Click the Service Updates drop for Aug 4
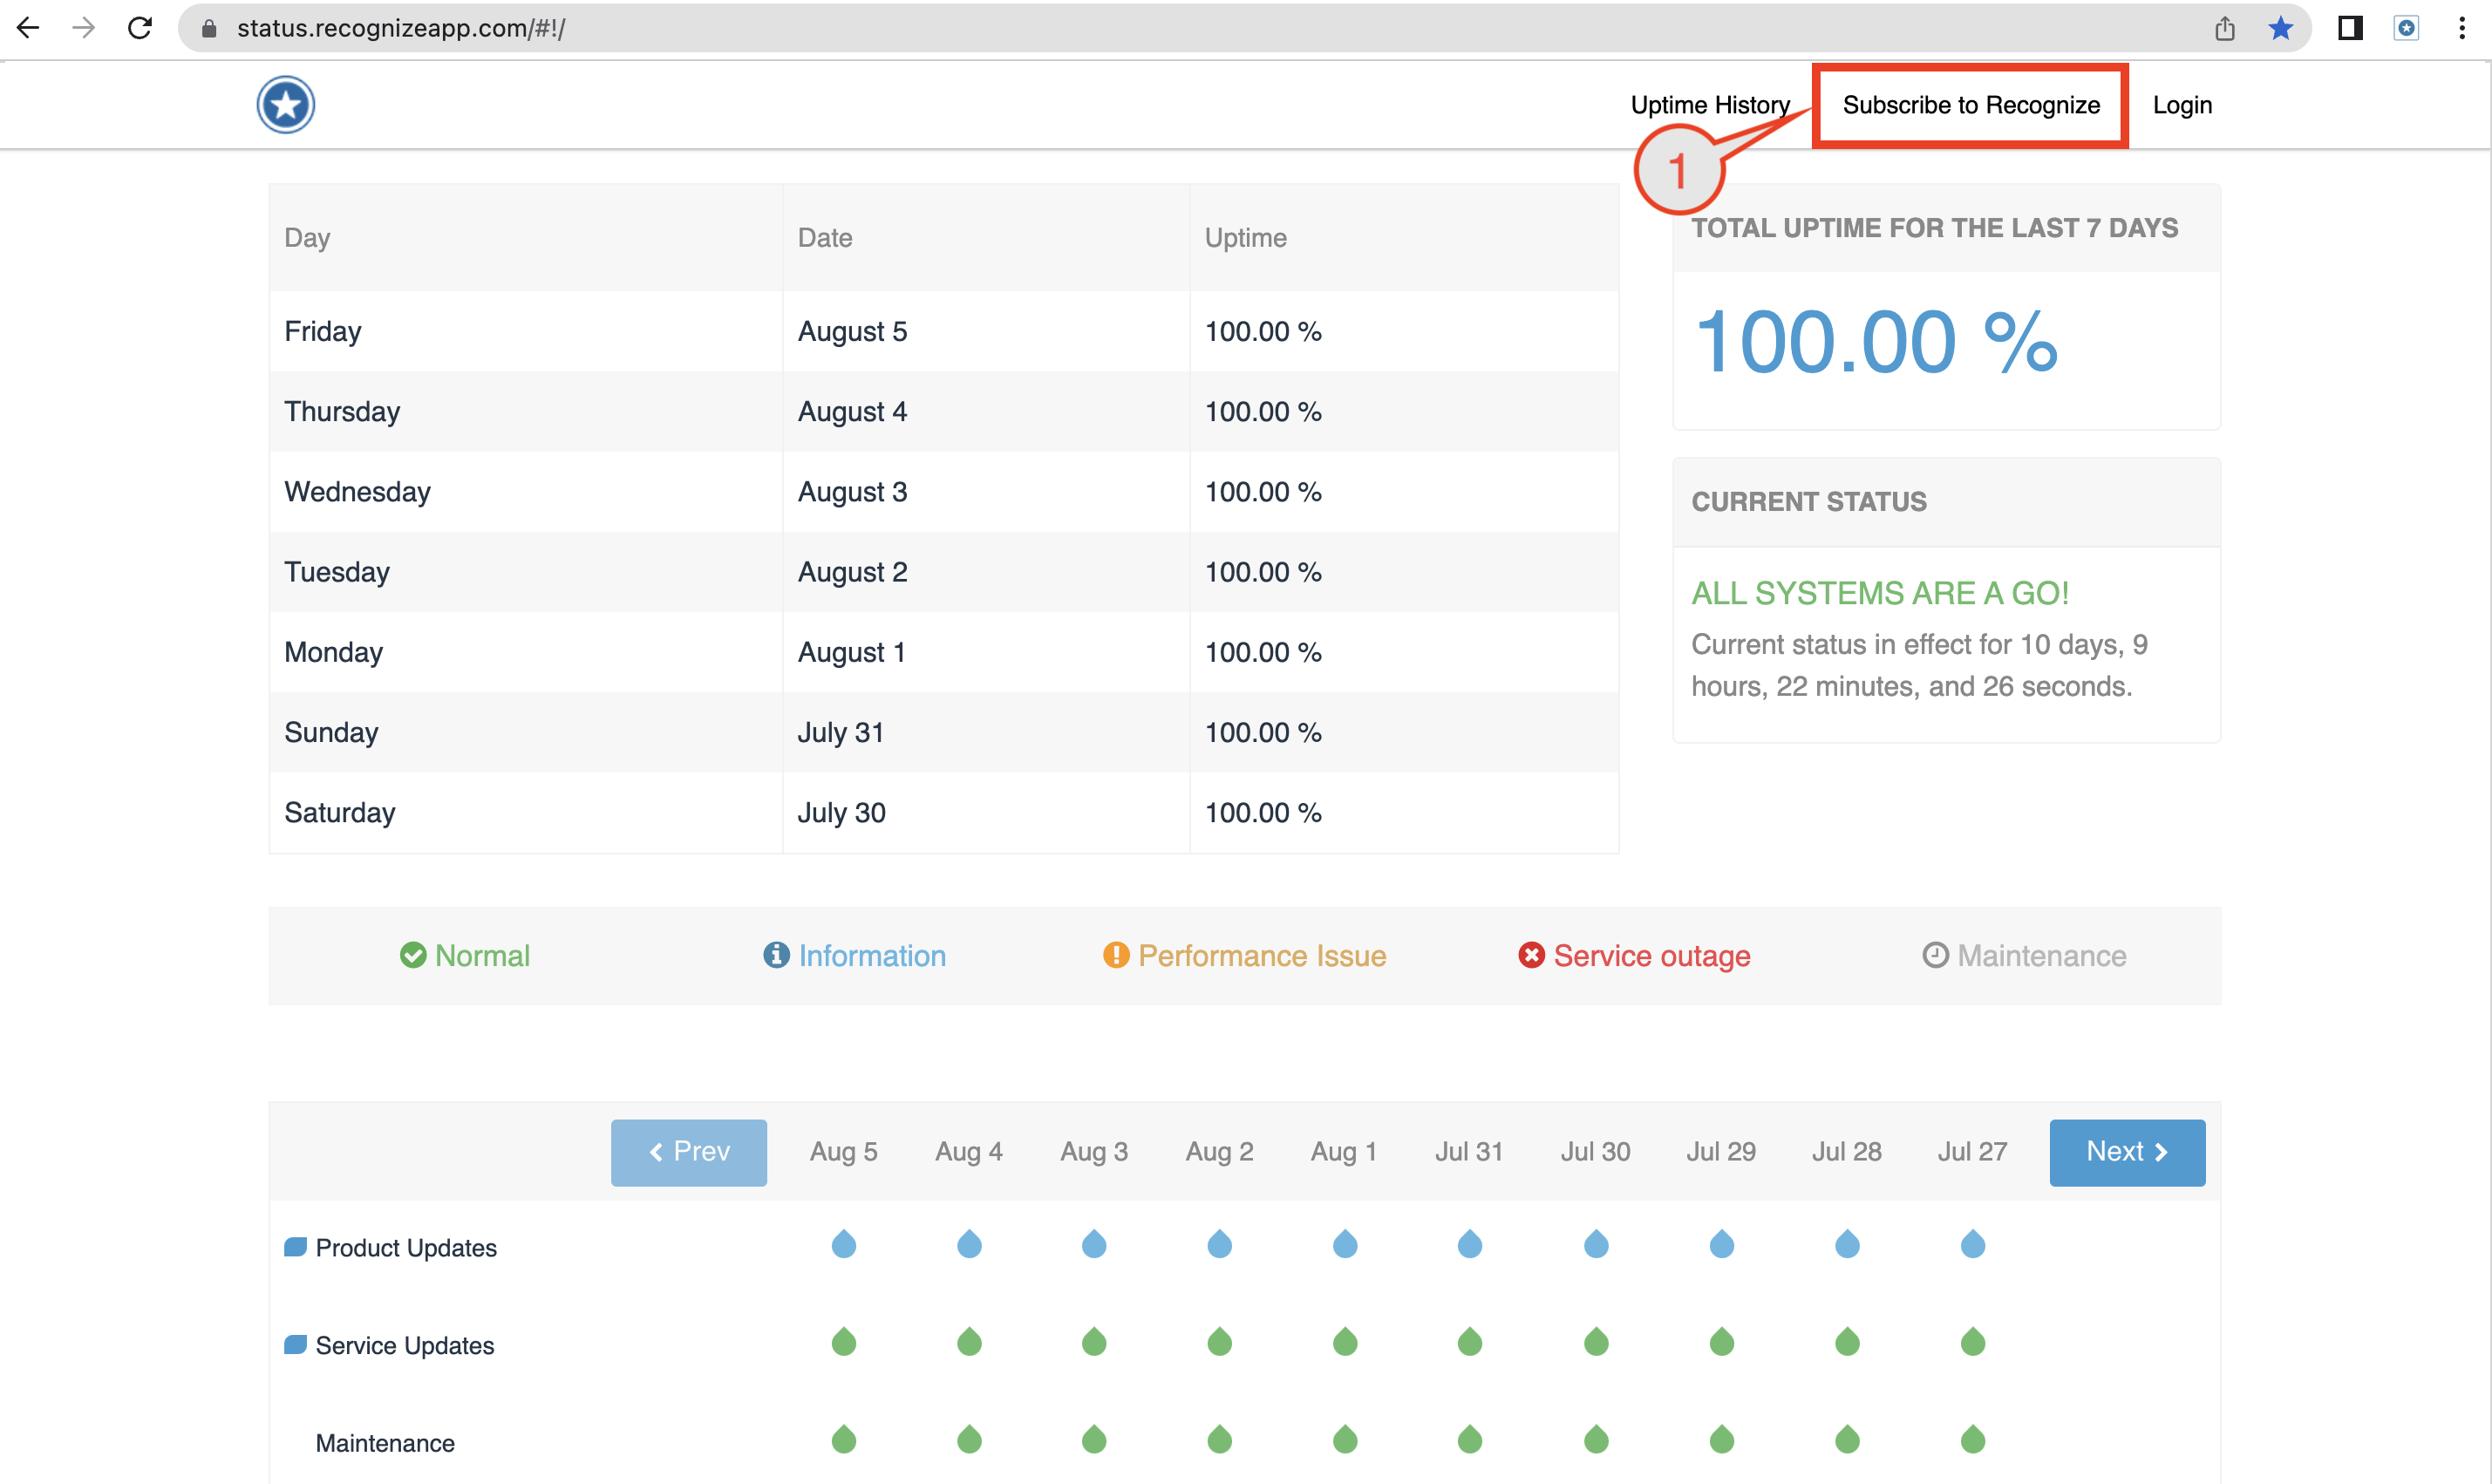Screen dimensions: 2492x1484 (x=969, y=1342)
